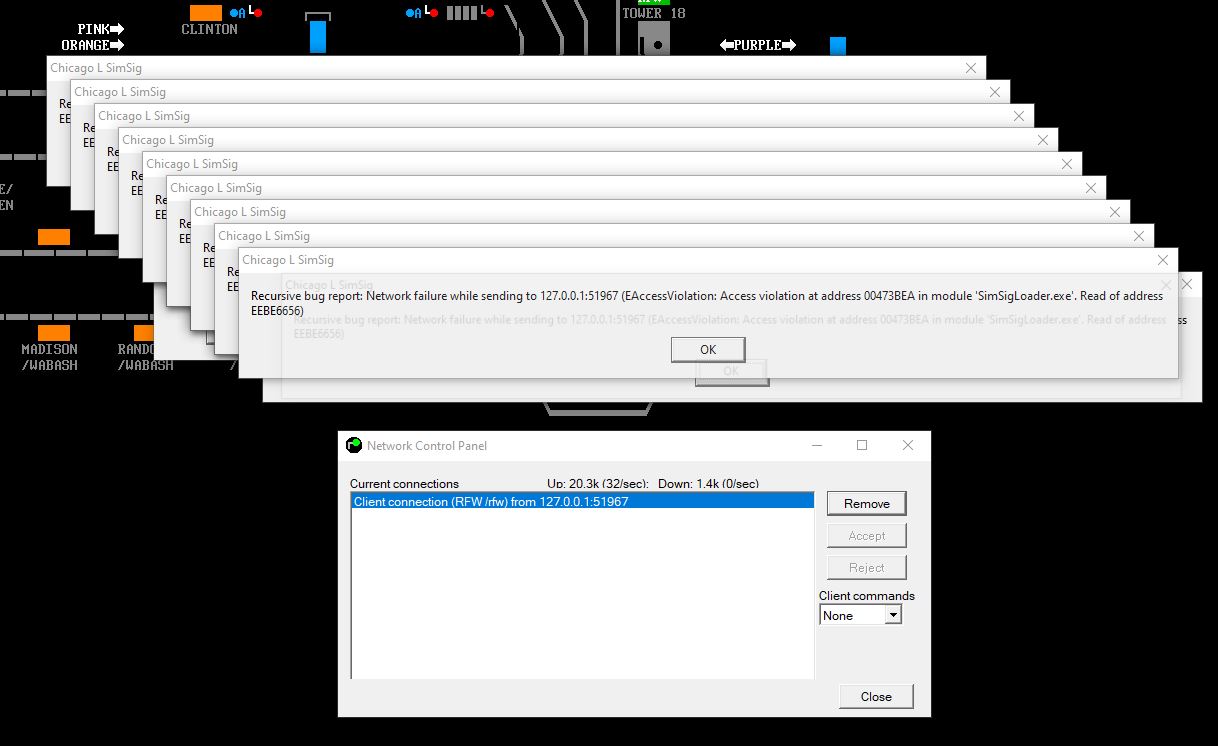Click the Down: 1.4k (0/sec) traffic readout
Viewport: 1218px width, 746px height.
pyautogui.click(x=708, y=483)
